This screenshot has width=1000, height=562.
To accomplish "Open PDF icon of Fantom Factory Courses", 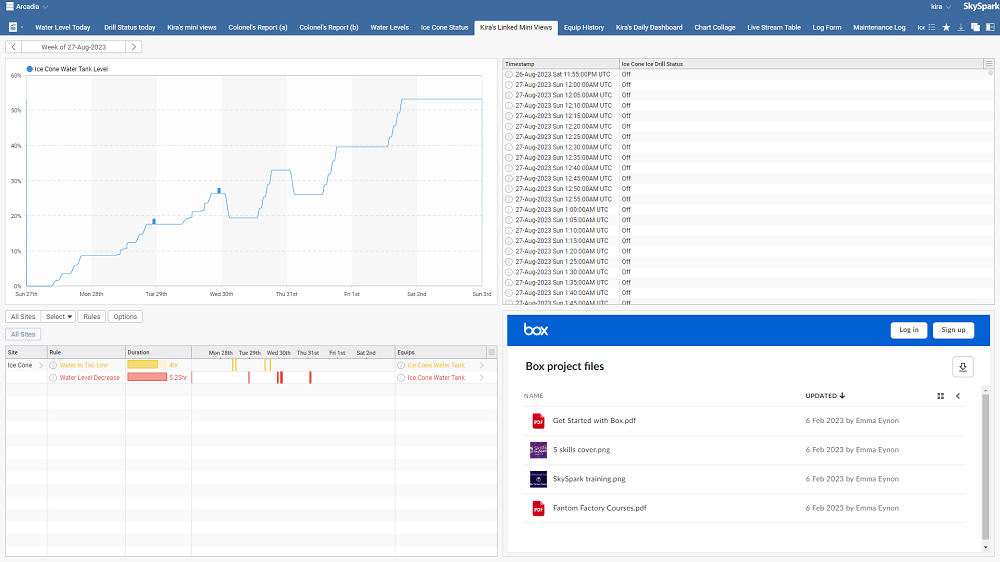I will coord(538,508).
